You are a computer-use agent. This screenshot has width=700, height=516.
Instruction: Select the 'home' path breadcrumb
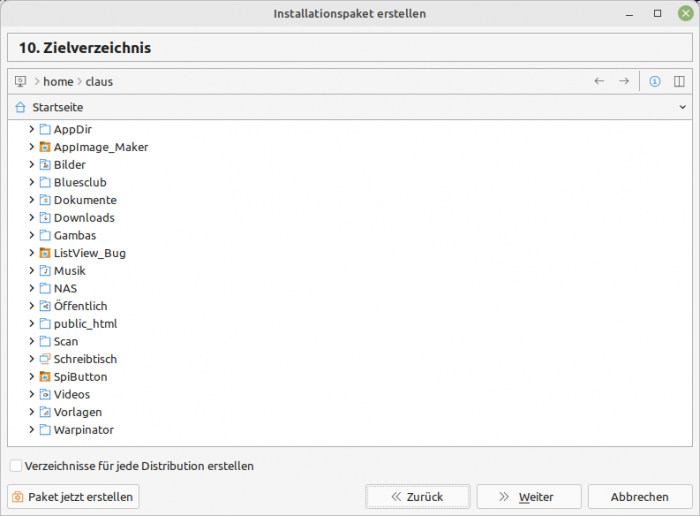[58, 81]
